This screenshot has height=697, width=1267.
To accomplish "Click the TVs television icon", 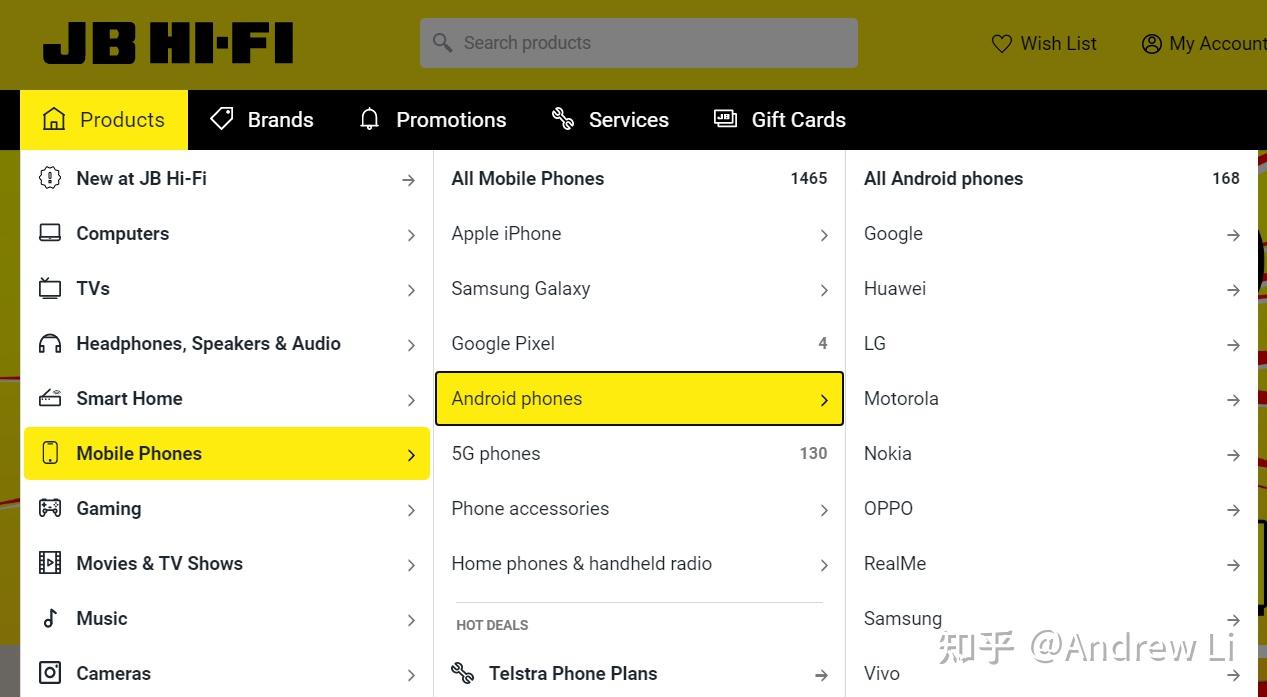I will pyautogui.click(x=50, y=288).
